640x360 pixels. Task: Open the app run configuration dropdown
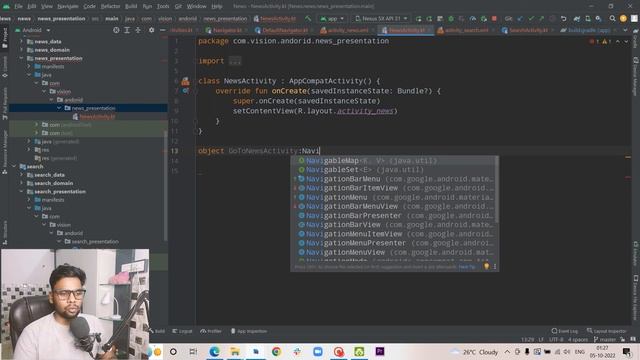pos(332,19)
